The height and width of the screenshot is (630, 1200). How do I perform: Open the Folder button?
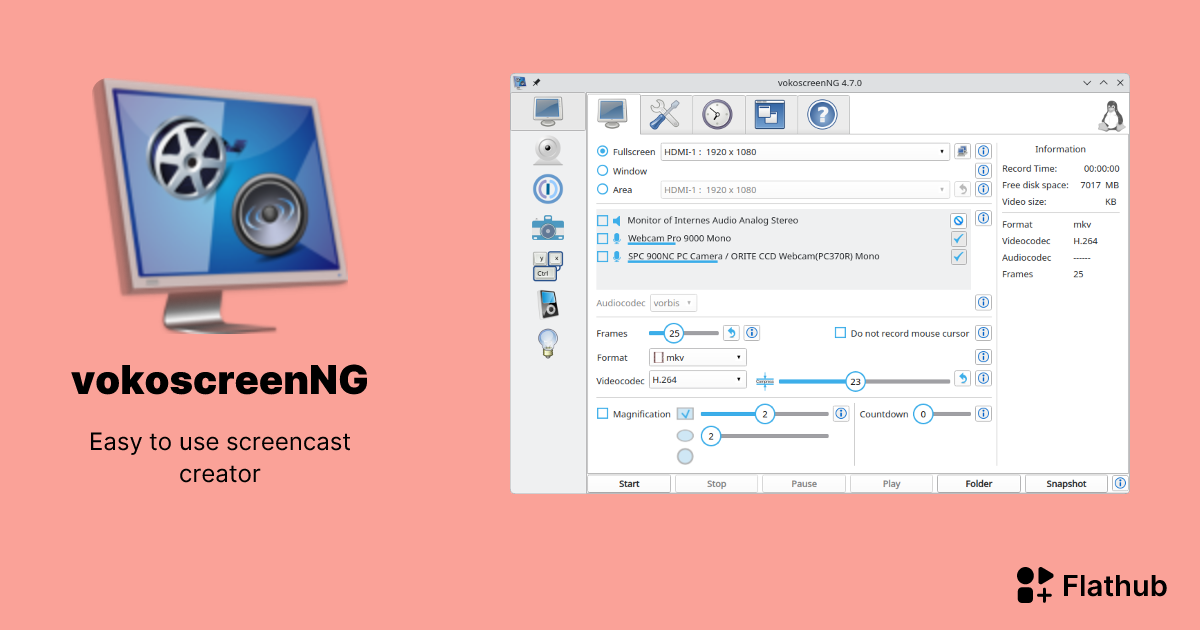[x=978, y=483]
